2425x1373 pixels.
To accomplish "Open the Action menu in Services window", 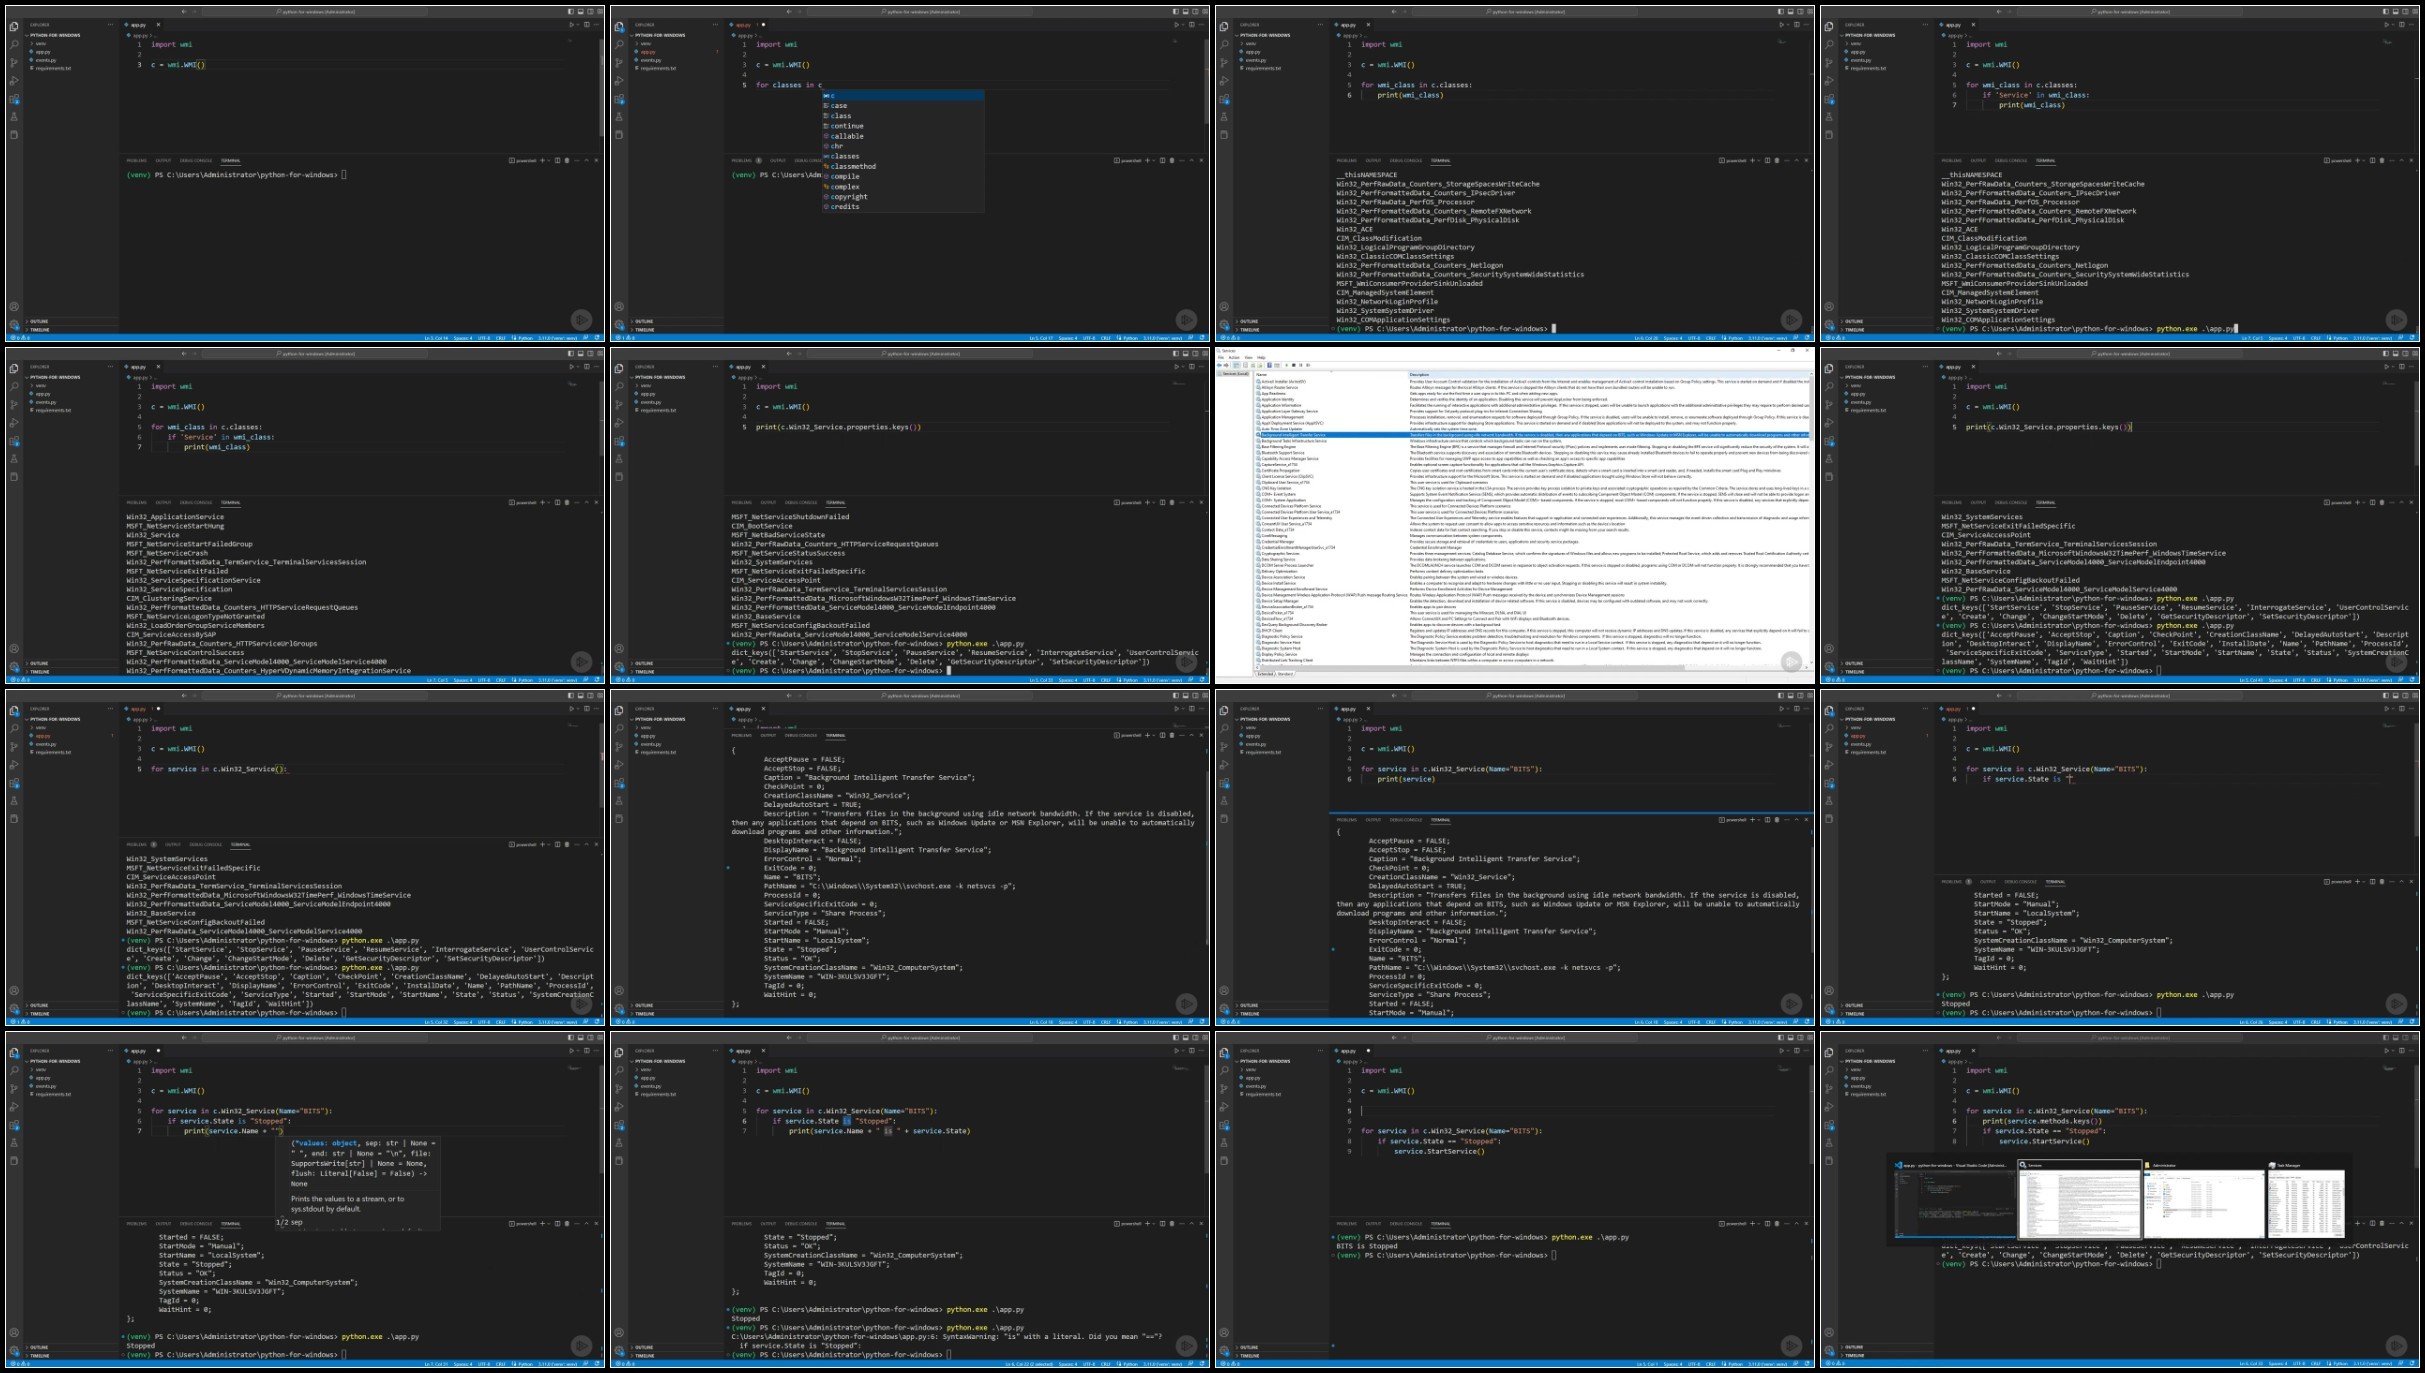I will pos(1234,357).
